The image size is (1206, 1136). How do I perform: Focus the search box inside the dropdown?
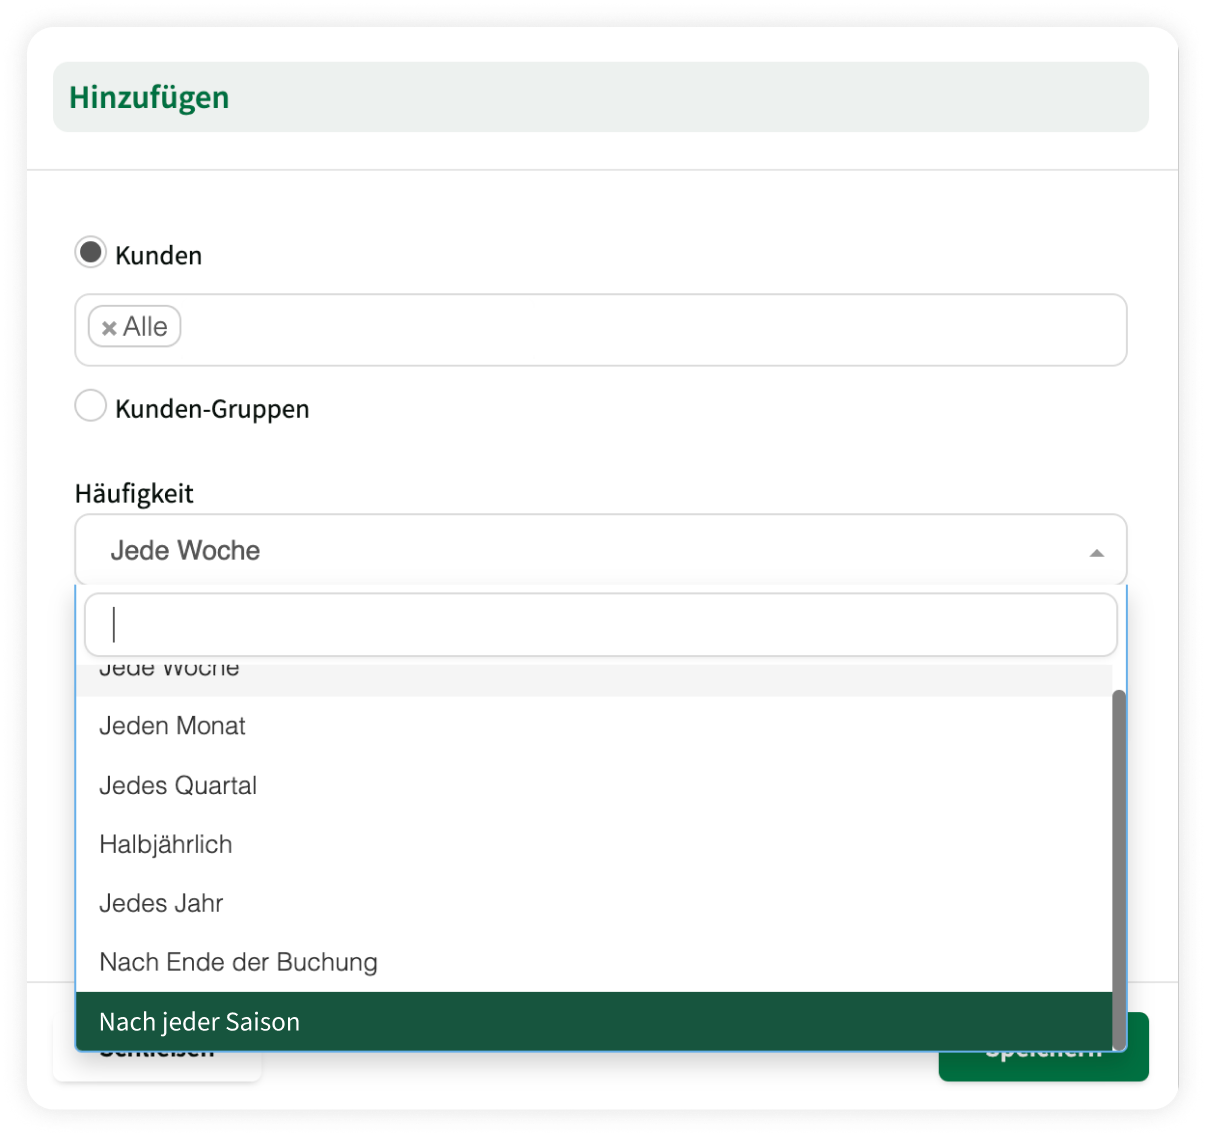coord(600,625)
